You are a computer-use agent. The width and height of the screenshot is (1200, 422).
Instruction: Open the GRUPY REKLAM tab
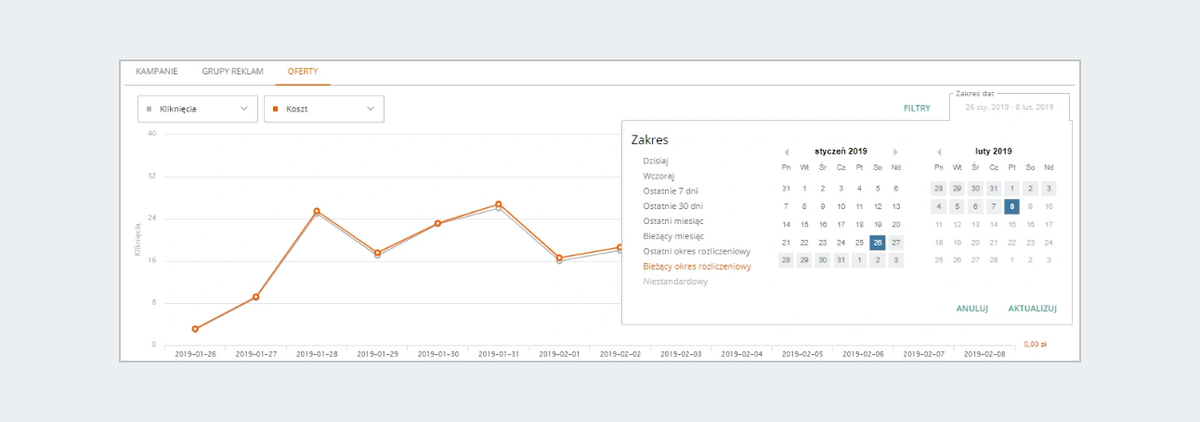(x=233, y=71)
